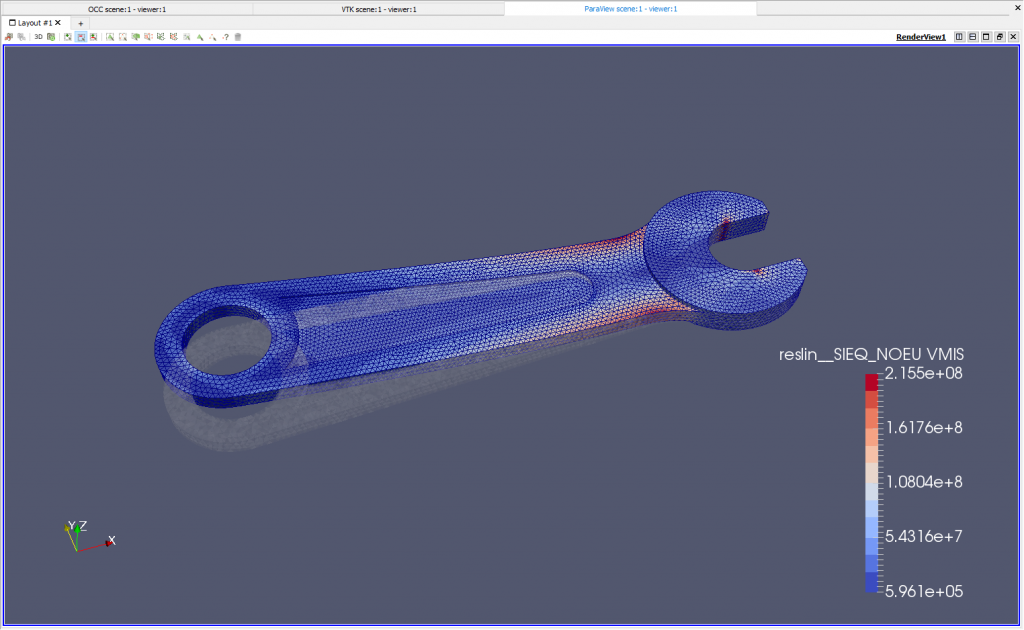
Task: Select ParaView scene:1 viewer tab
Action: coord(630,9)
